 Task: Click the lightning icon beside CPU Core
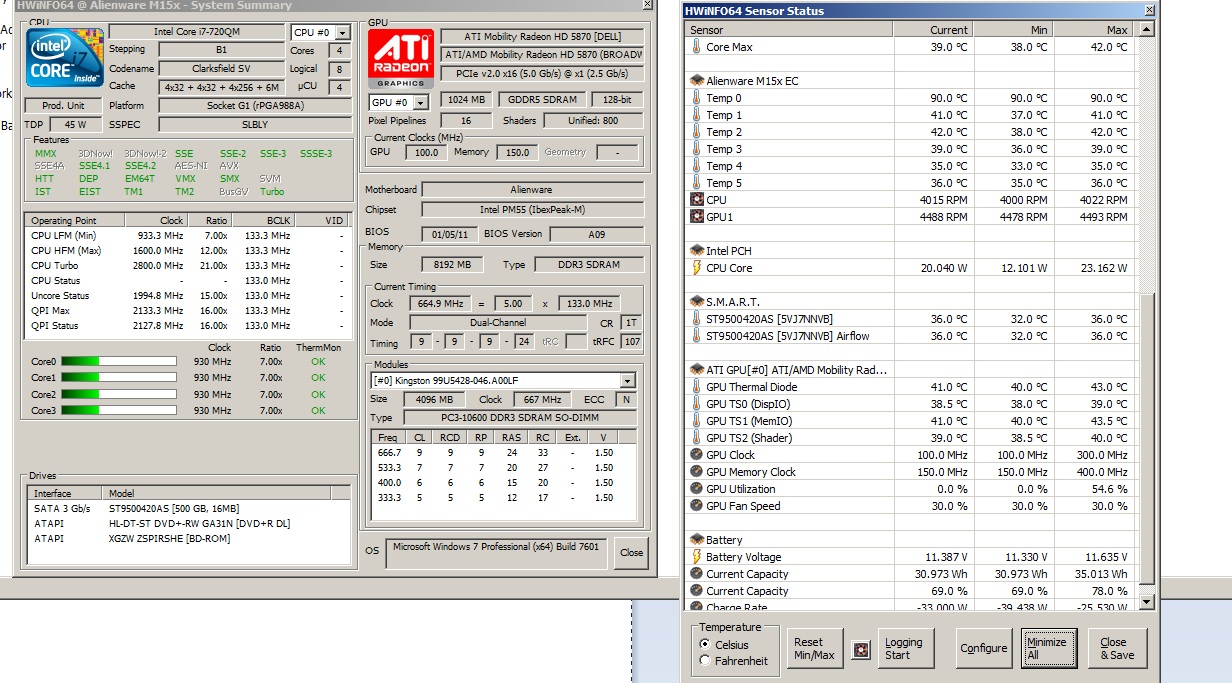click(697, 268)
